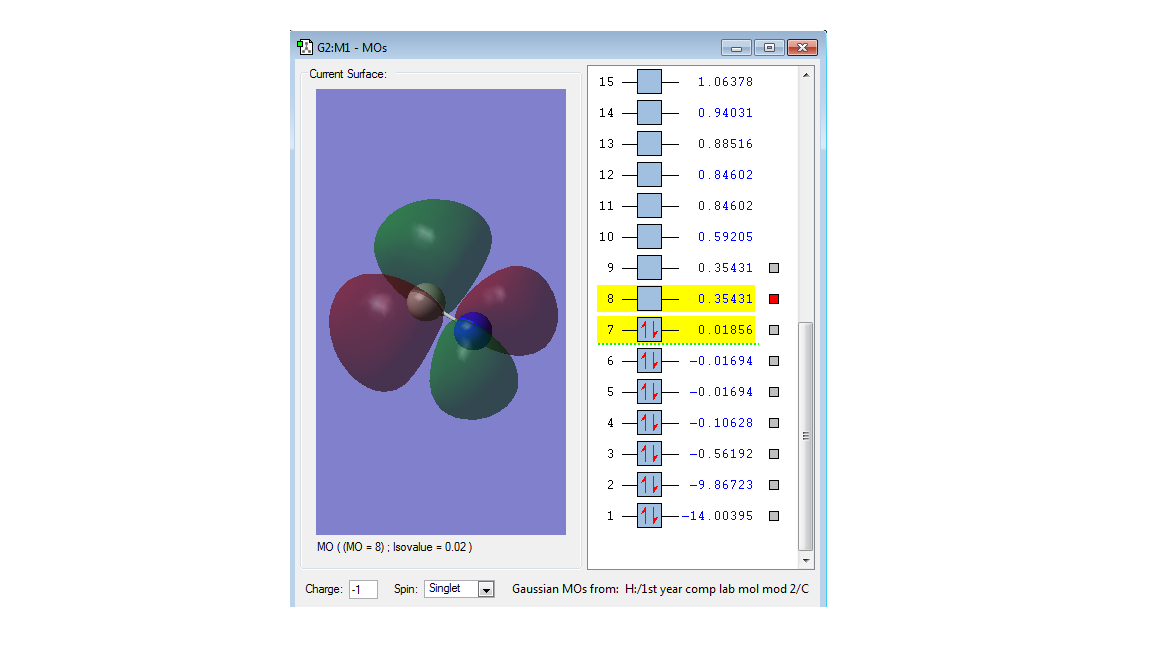Click the energy value -0.56192
This screenshot has width=1152, height=648.
721,454
